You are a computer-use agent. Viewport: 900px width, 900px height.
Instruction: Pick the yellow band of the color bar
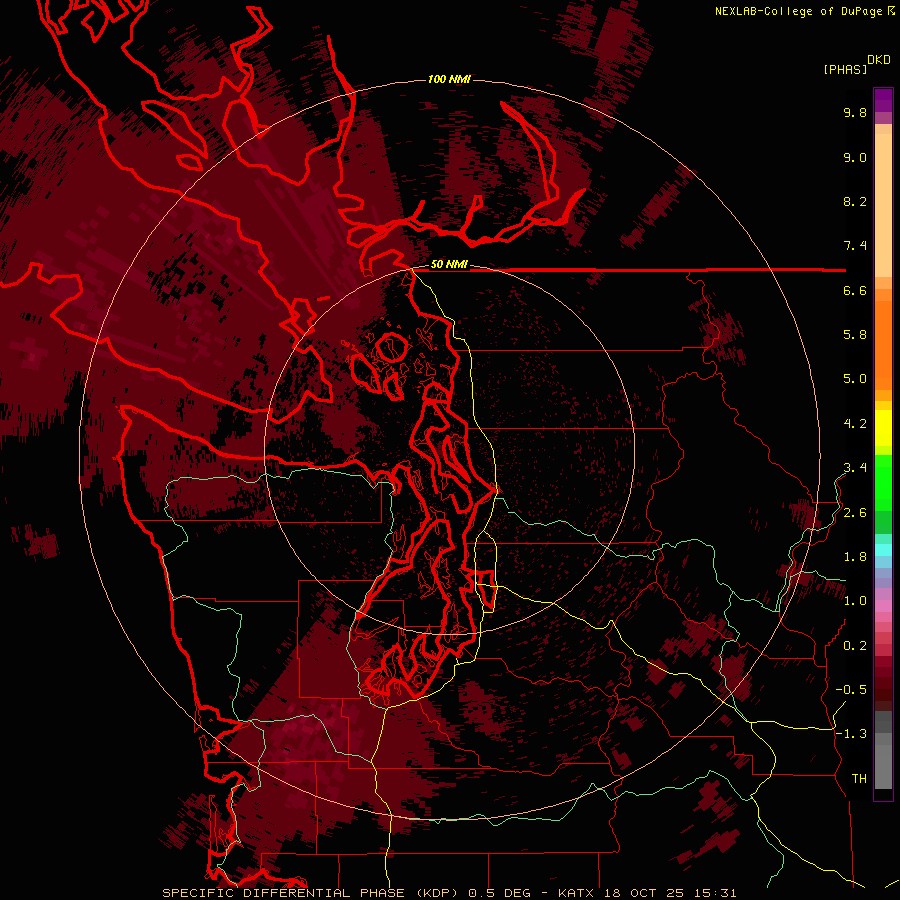click(883, 428)
